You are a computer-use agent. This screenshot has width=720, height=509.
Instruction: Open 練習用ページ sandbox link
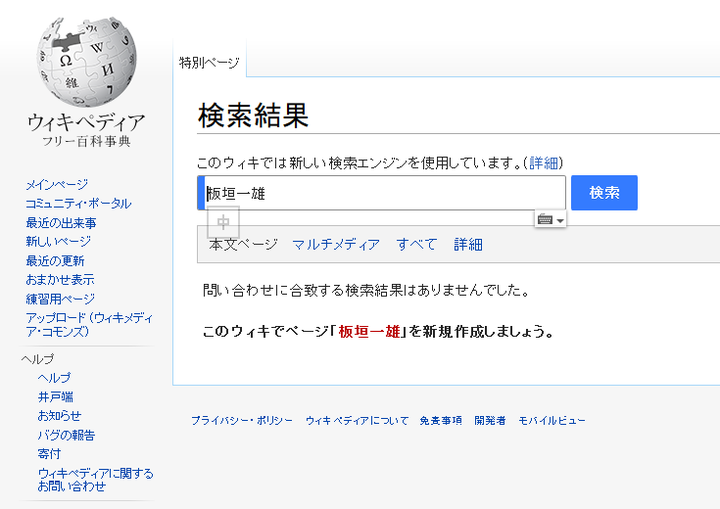[x=60, y=299]
